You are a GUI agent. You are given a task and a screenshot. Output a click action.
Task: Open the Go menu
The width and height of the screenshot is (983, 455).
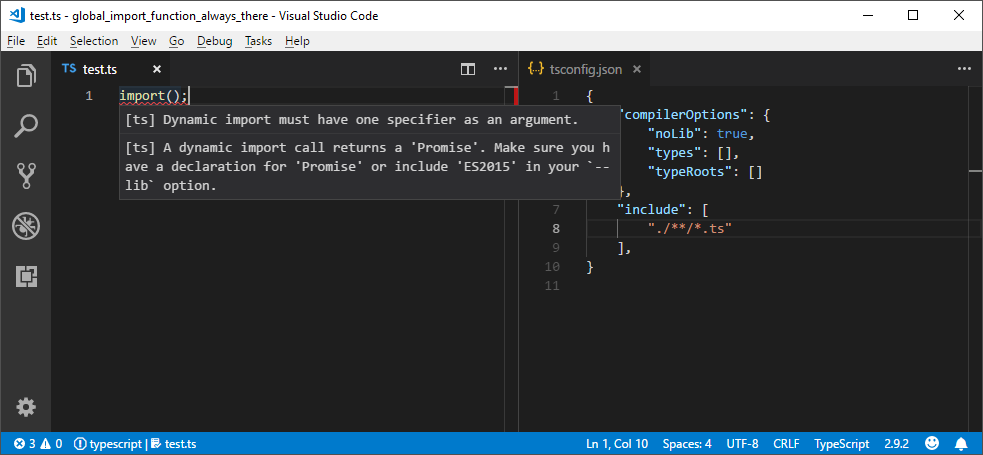coord(176,41)
